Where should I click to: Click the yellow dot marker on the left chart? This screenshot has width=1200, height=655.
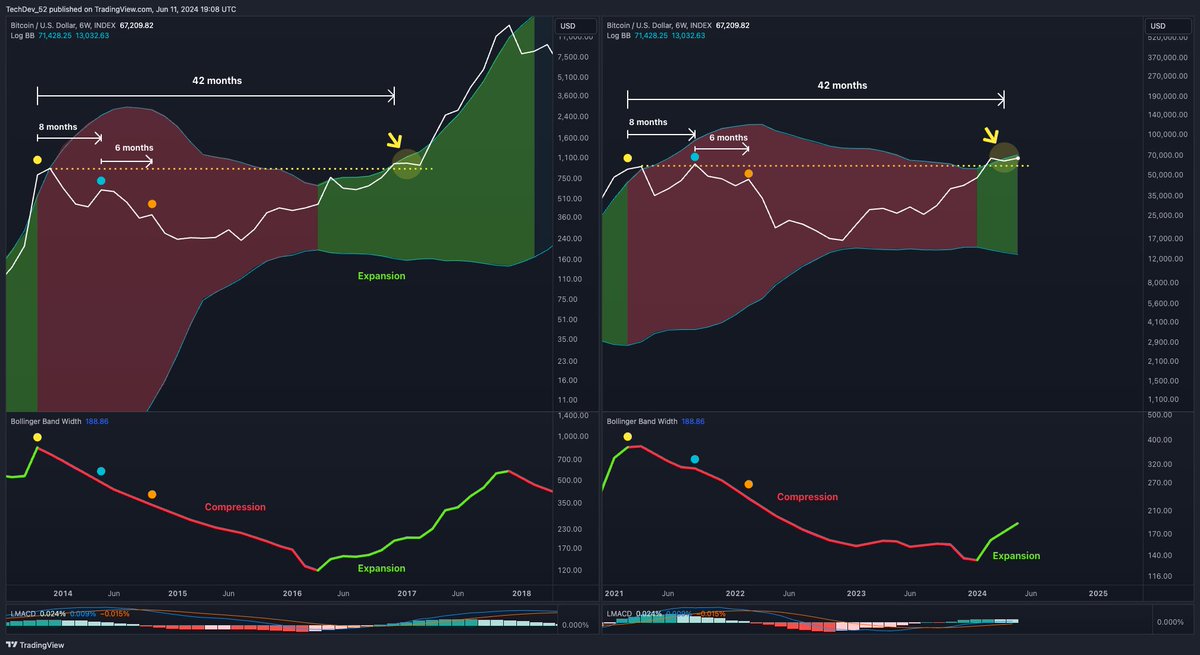point(37,159)
